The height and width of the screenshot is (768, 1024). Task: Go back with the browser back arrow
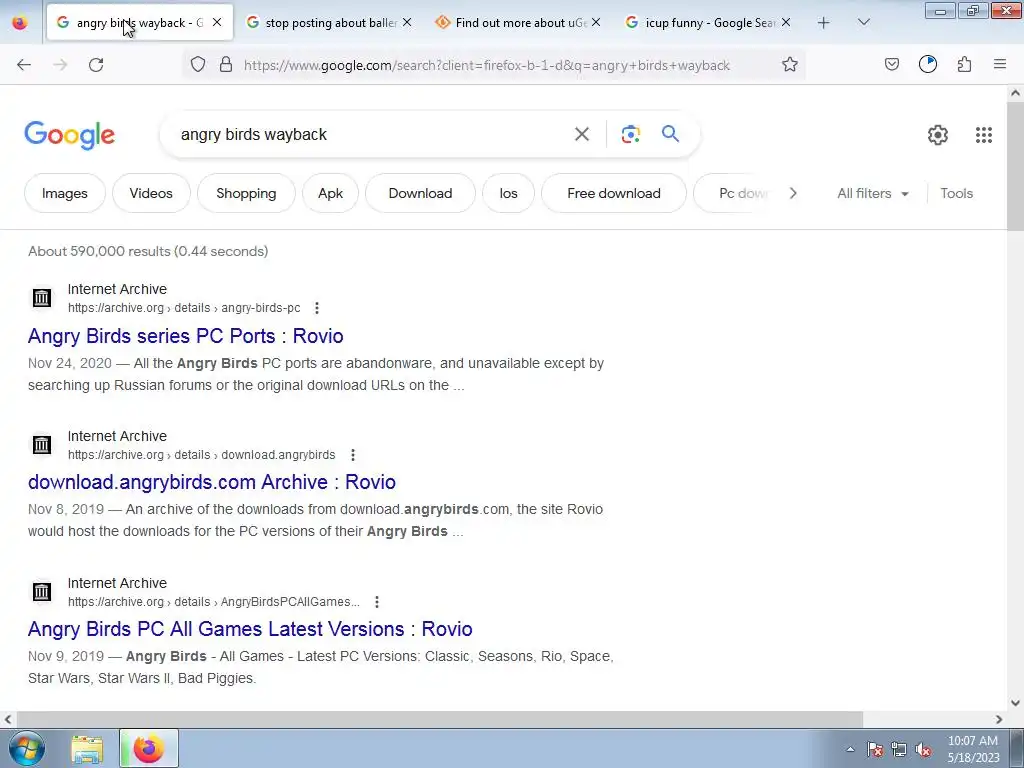24,65
